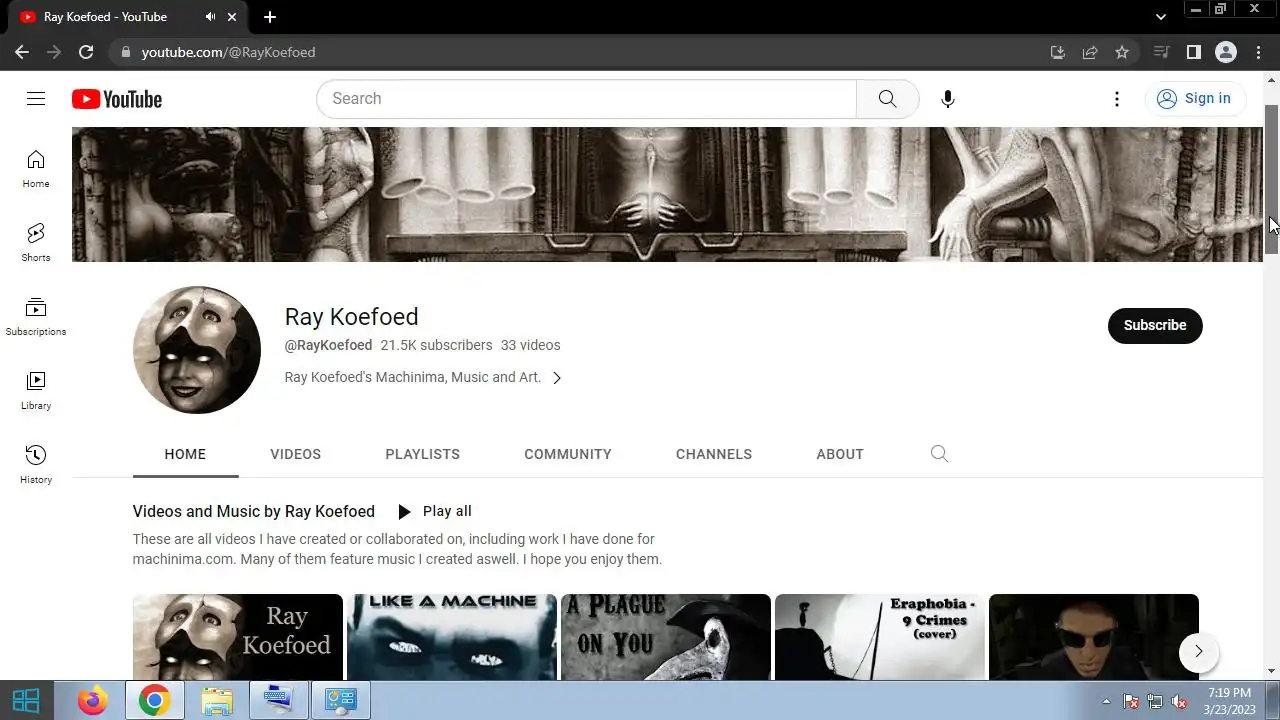This screenshot has width=1280, height=720.
Task: Open the Like A Machine video thumbnail
Action: [x=452, y=637]
